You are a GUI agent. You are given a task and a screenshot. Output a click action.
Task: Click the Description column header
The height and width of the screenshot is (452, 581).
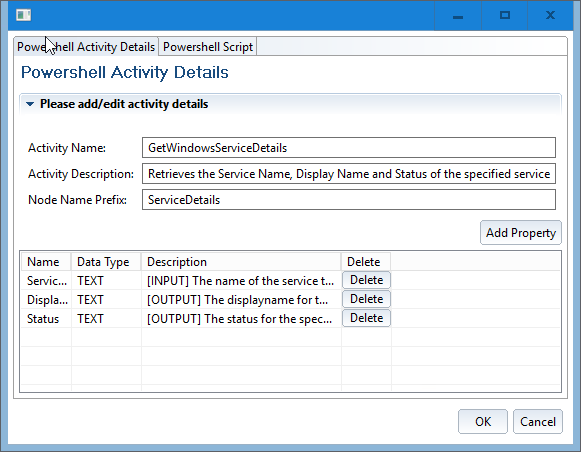pos(241,262)
